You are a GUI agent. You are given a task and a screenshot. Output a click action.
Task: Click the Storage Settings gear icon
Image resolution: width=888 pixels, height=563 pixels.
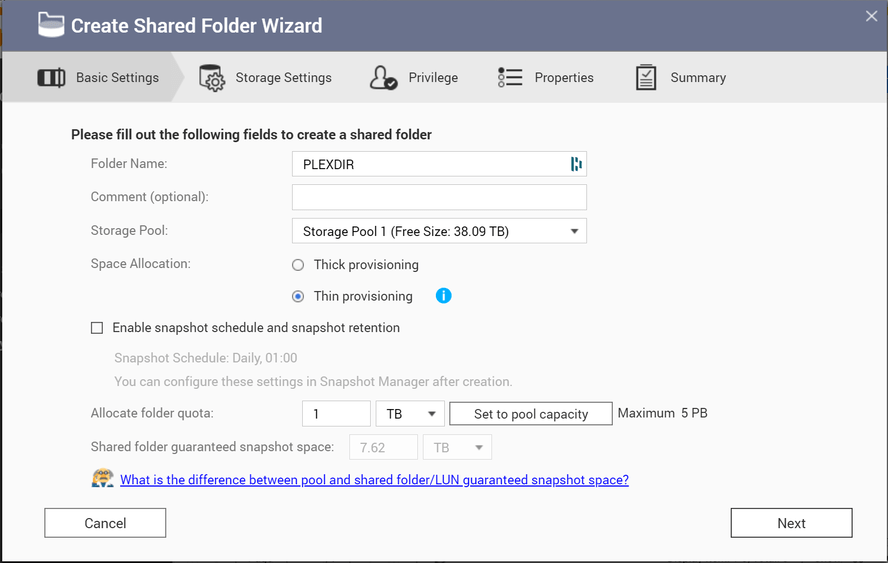pyautogui.click(x=212, y=78)
